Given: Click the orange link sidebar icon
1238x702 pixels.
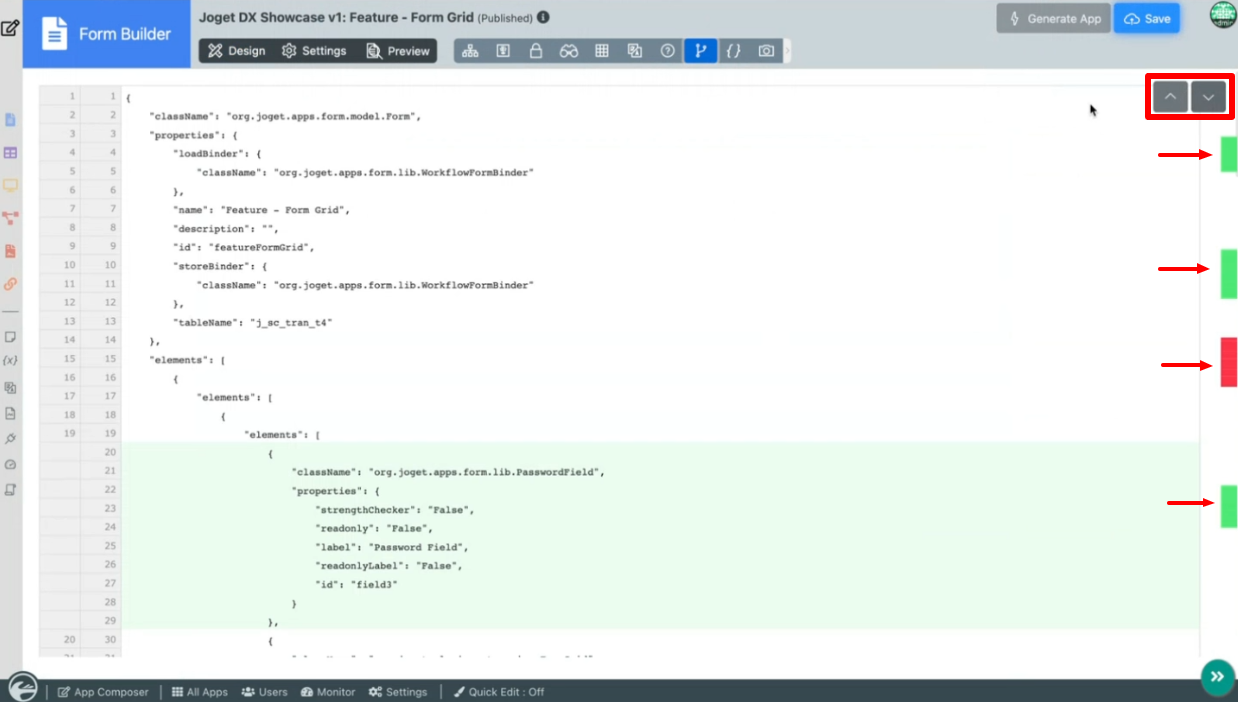Looking at the screenshot, I should (x=11, y=284).
